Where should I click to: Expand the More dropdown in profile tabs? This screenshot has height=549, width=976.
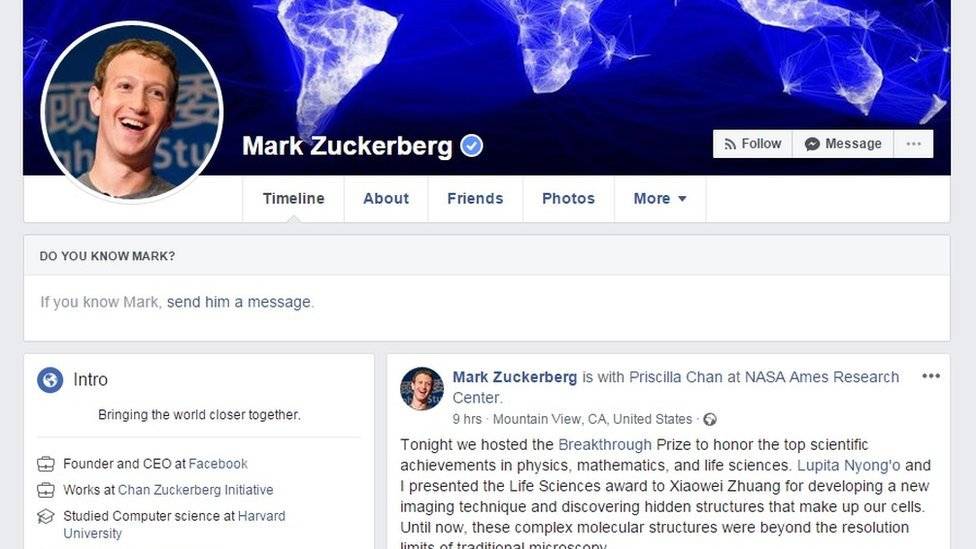point(660,199)
